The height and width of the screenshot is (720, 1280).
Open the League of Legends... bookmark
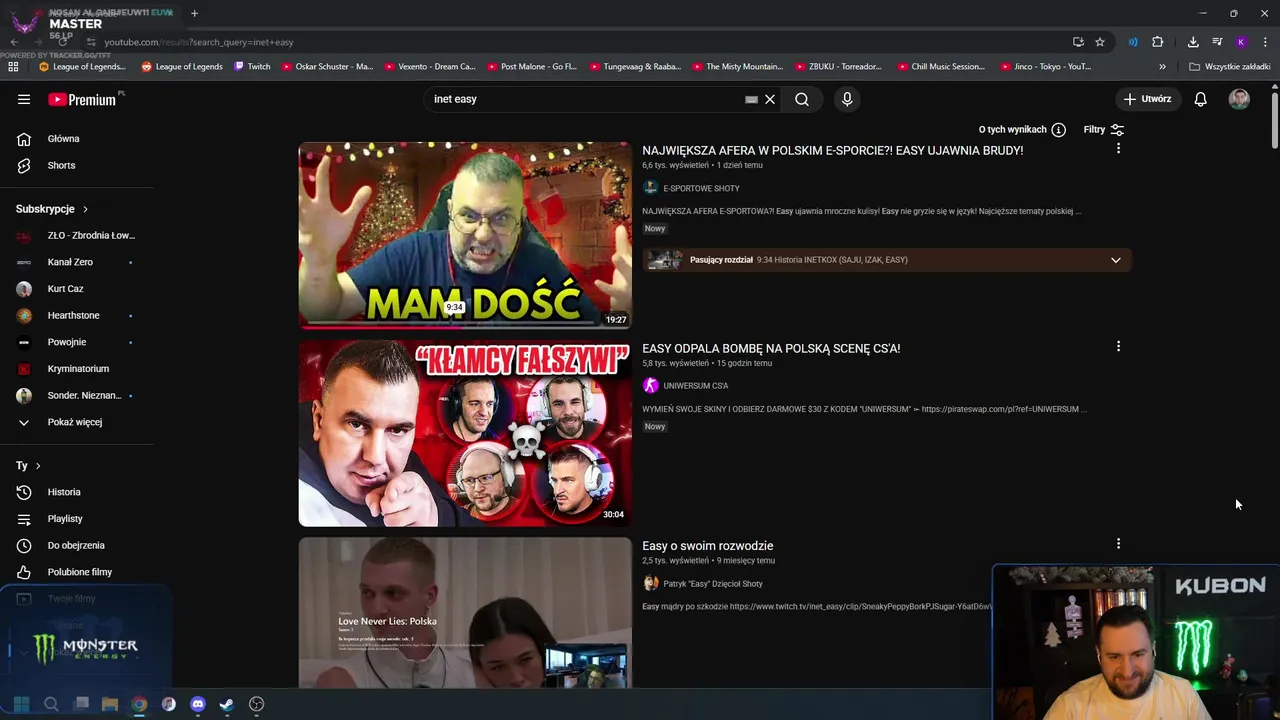pos(82,67)
